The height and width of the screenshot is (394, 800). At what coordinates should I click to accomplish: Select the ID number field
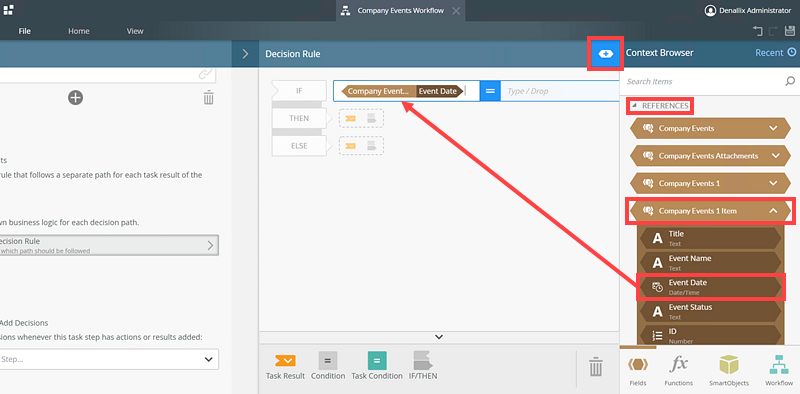710,335
